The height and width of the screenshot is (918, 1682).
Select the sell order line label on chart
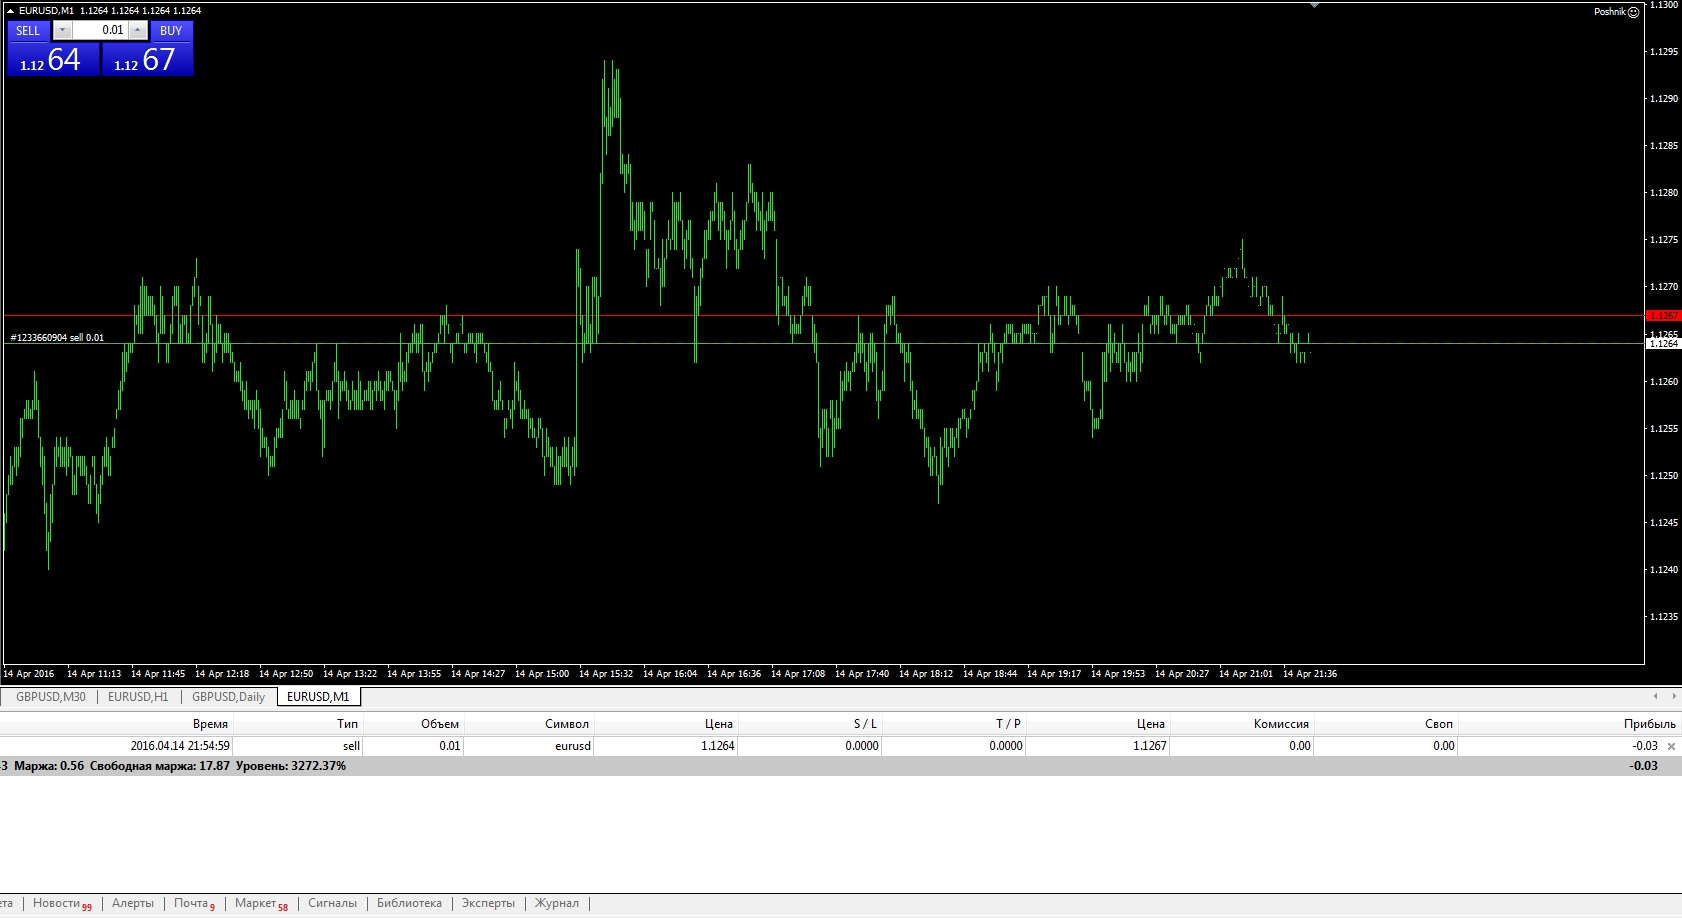tap(57, 338)
